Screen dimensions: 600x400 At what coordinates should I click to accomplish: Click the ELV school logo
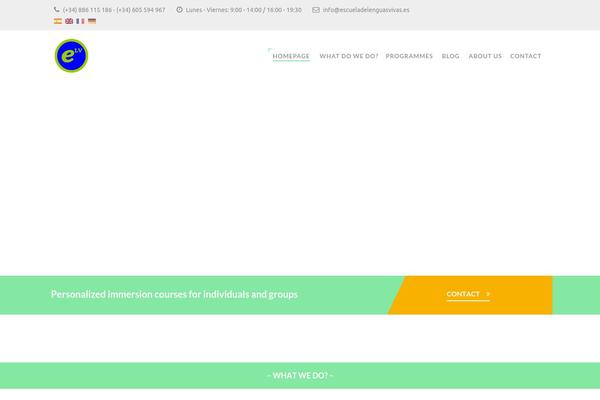(71, 56)
